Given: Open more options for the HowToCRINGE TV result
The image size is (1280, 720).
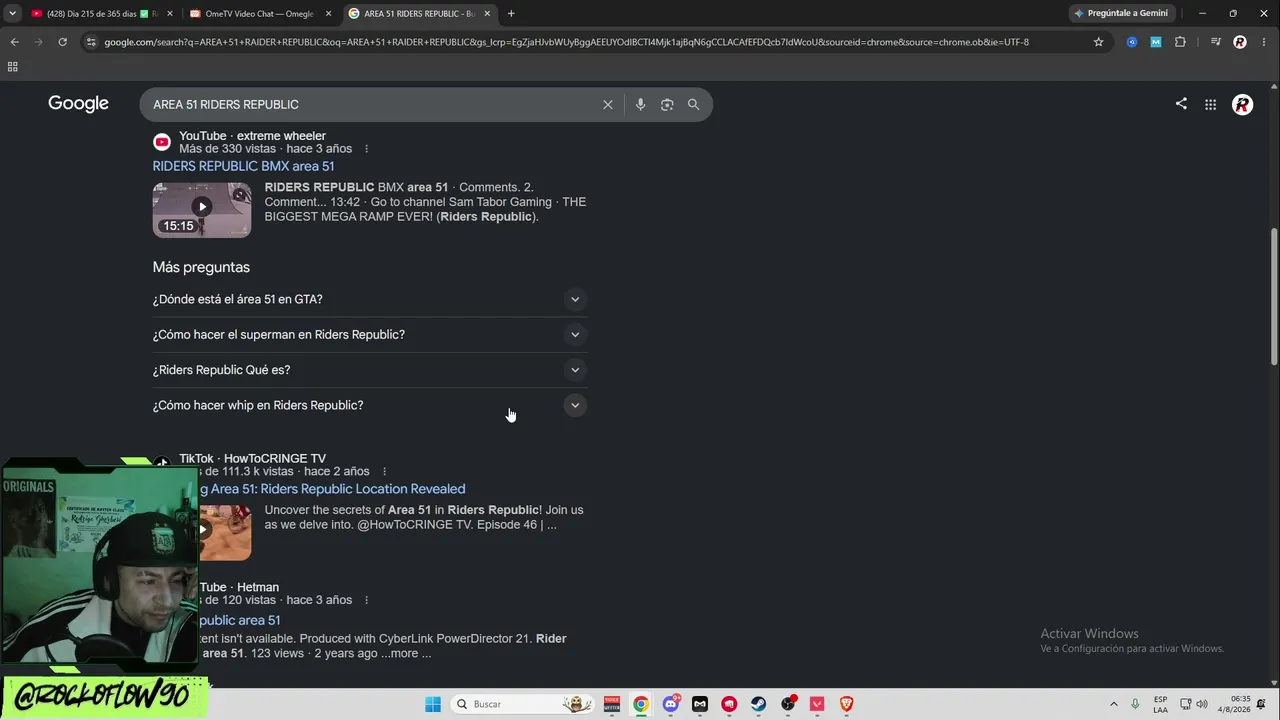Looking at the screenshot, I should tap(384, 472).
